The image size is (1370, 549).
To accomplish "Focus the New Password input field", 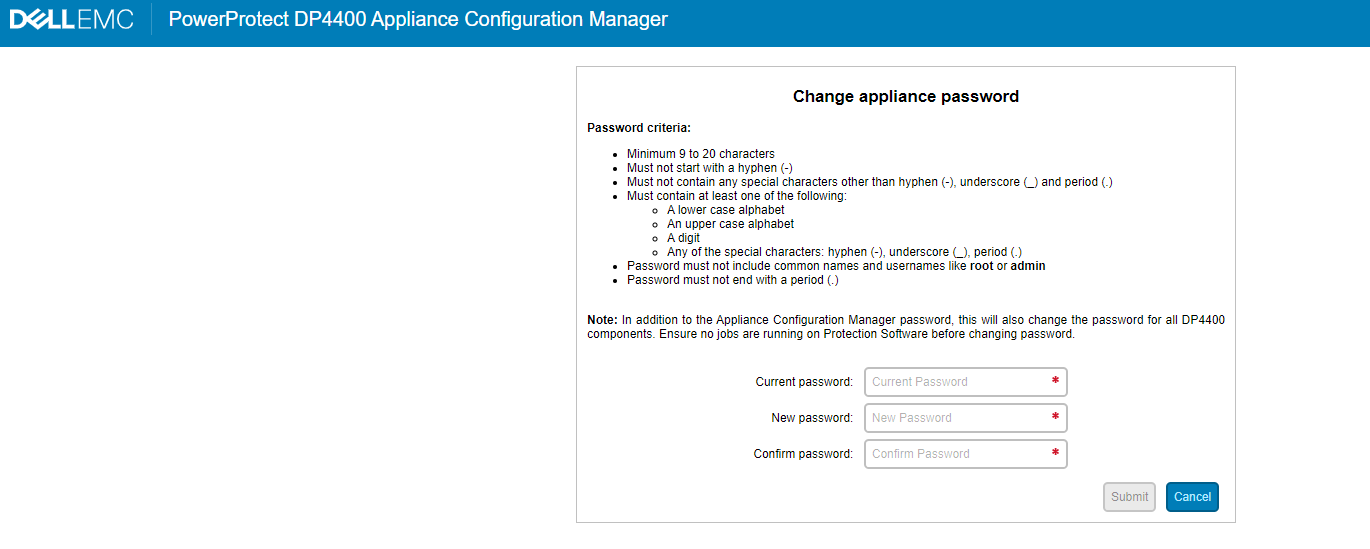I will 955,418.
